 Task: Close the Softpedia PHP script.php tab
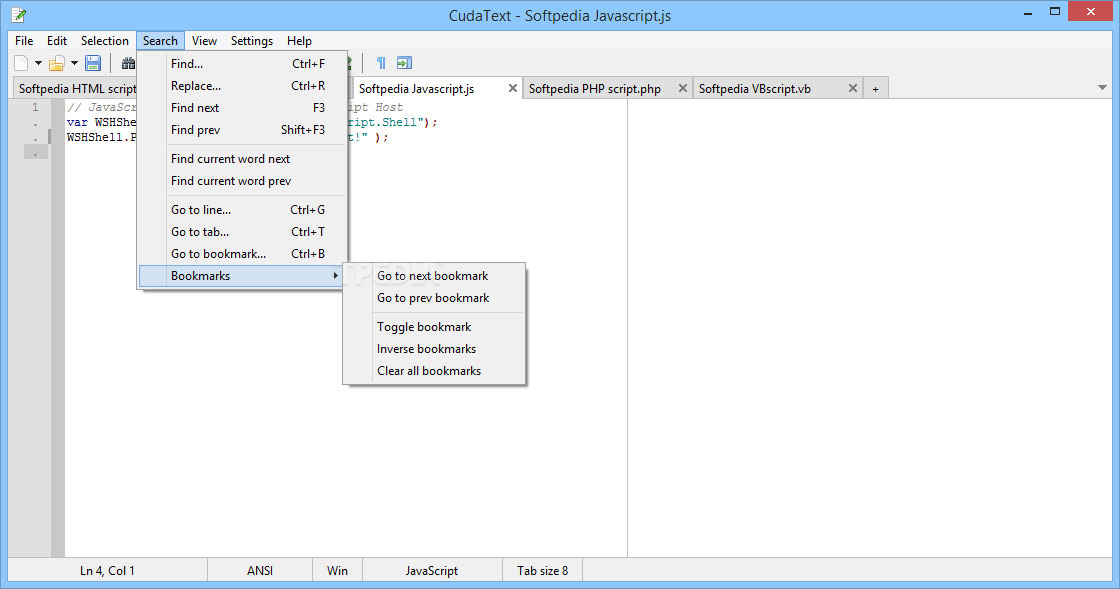[683, 88]
